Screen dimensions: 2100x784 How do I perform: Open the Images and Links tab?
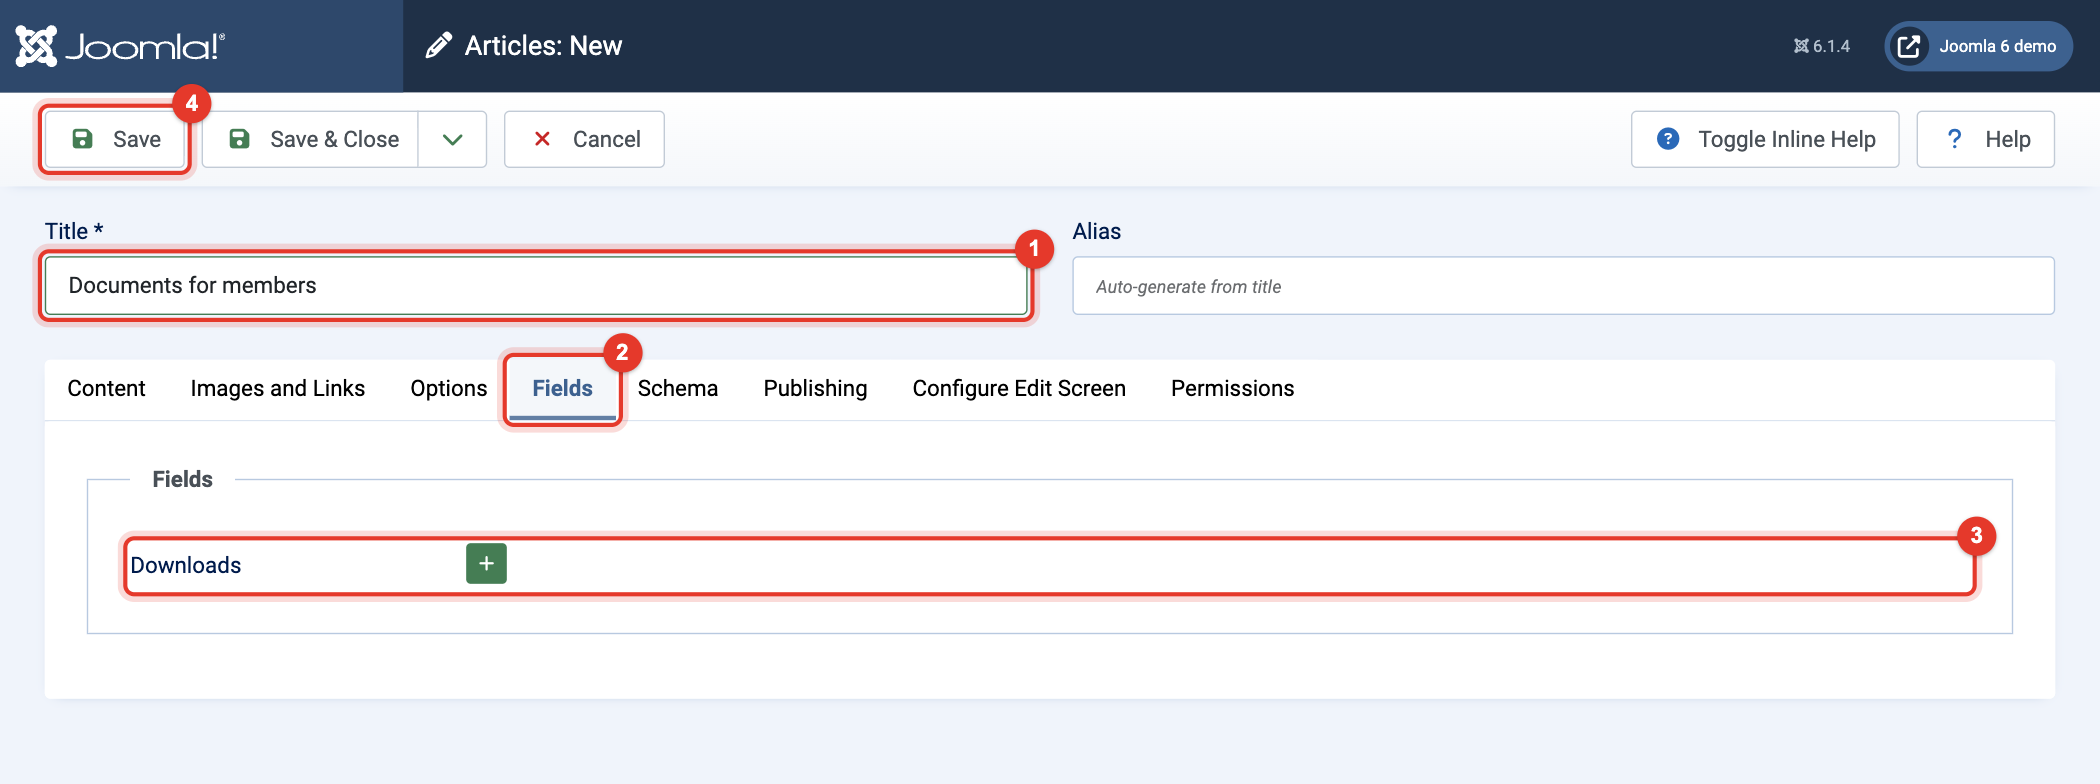pos(278,388)
